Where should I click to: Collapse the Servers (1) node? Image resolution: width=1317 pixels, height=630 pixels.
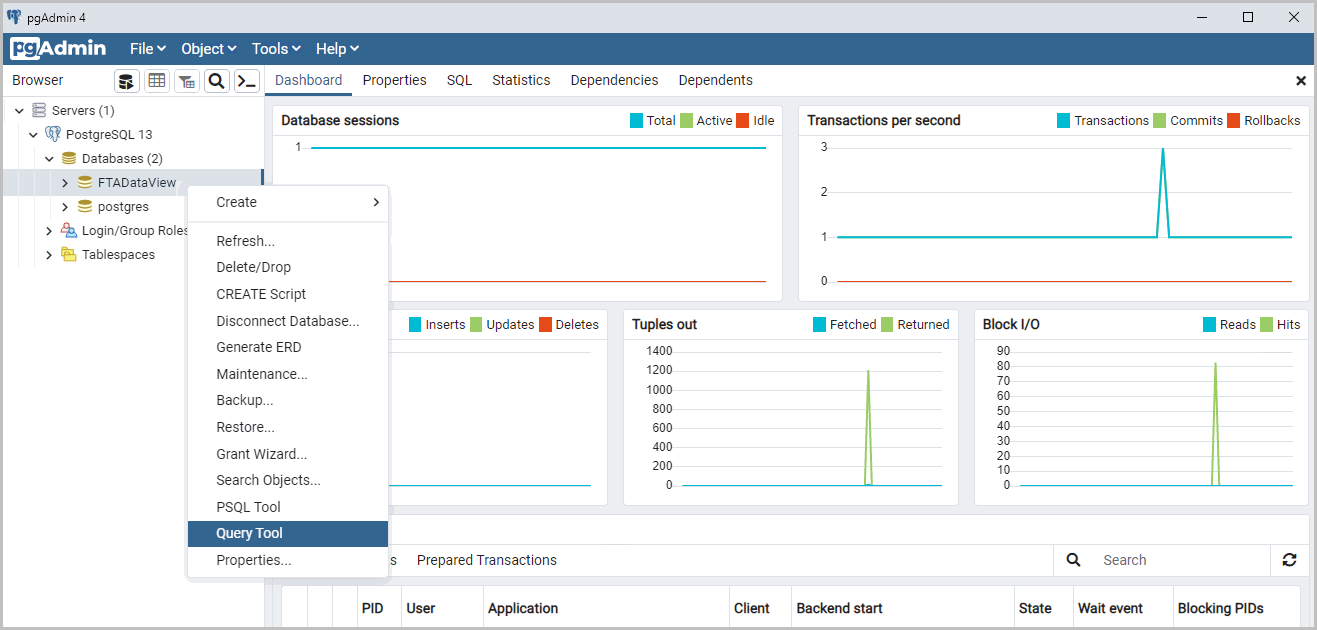click(19, 111)
